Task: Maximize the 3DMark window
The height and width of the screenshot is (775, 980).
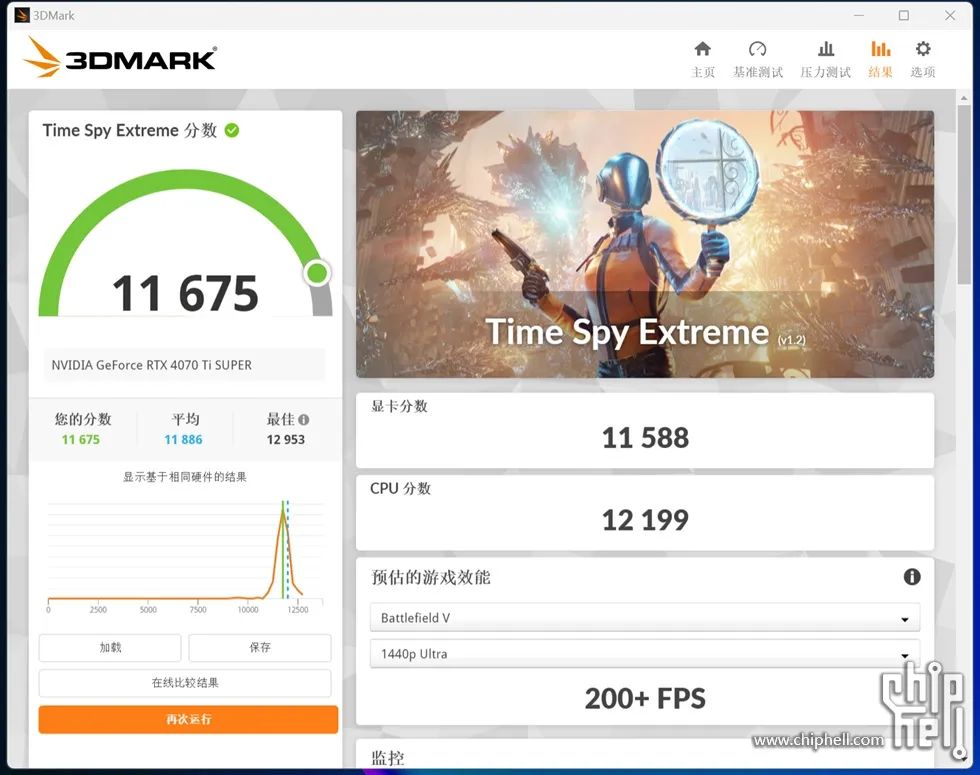Action: (x=904, y=15)
